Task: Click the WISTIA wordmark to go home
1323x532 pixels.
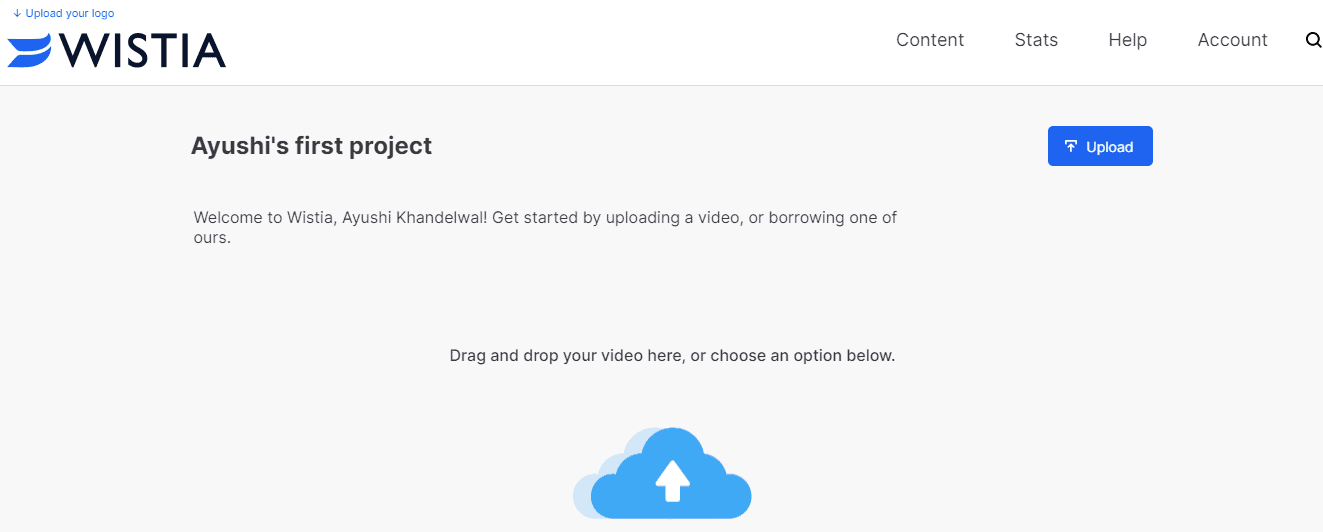Action: [x=141, y=50]
